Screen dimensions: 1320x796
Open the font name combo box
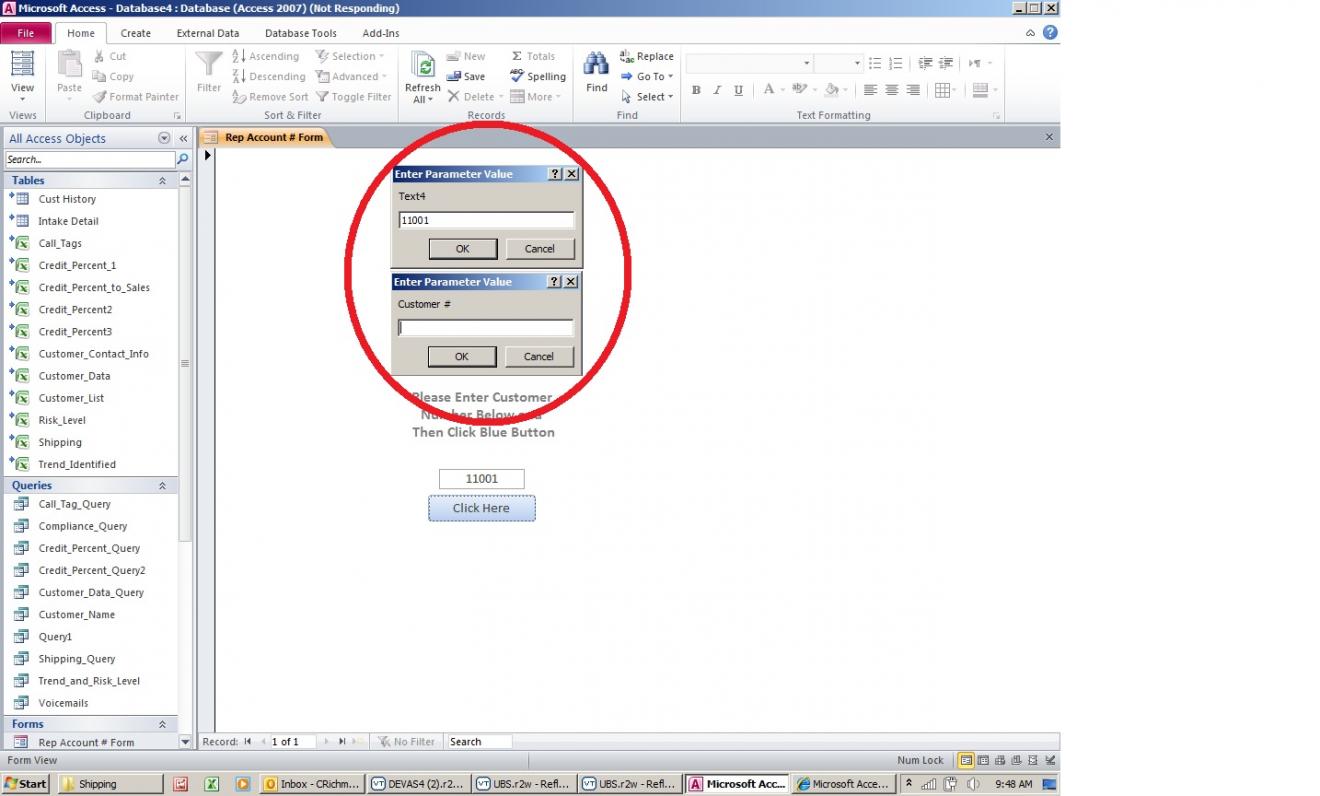(x=749, y=63)
